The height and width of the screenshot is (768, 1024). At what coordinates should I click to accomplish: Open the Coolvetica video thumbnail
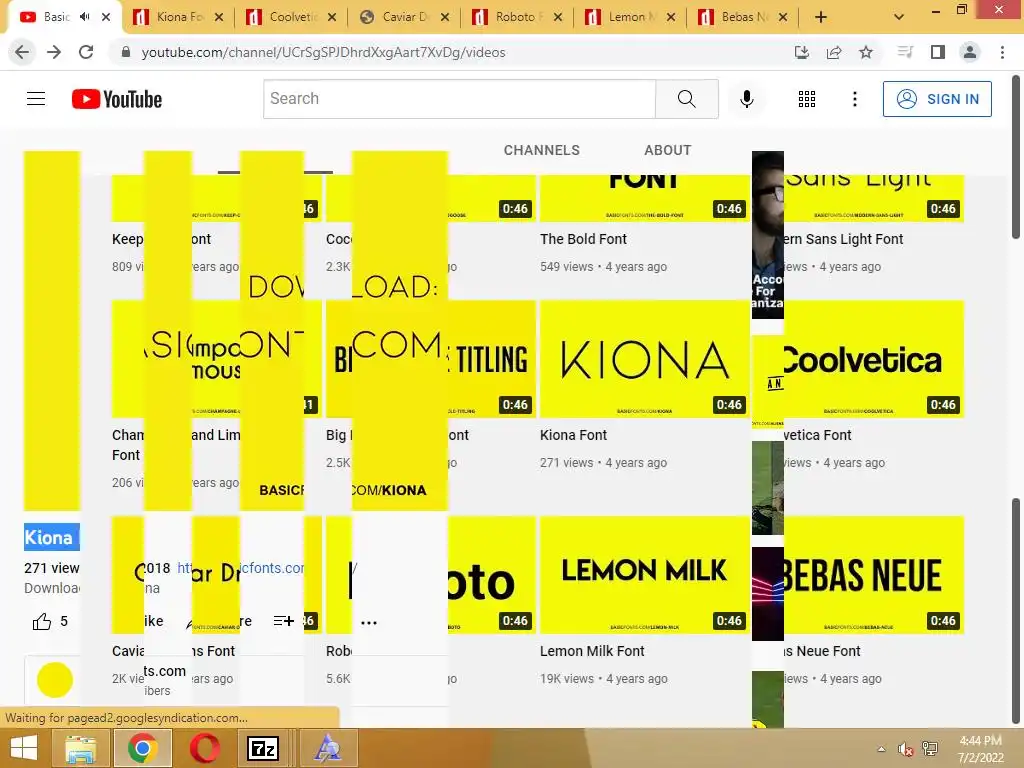873,359
